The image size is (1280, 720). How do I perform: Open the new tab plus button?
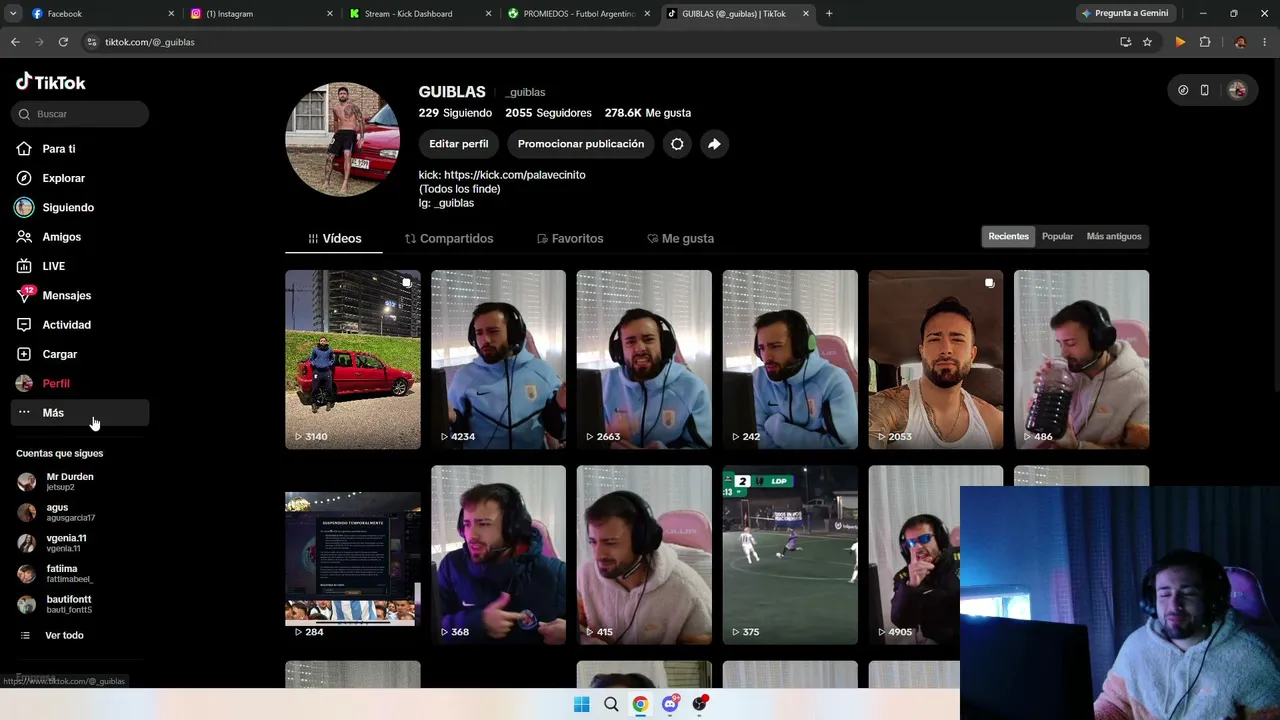[x=829, y=14]
